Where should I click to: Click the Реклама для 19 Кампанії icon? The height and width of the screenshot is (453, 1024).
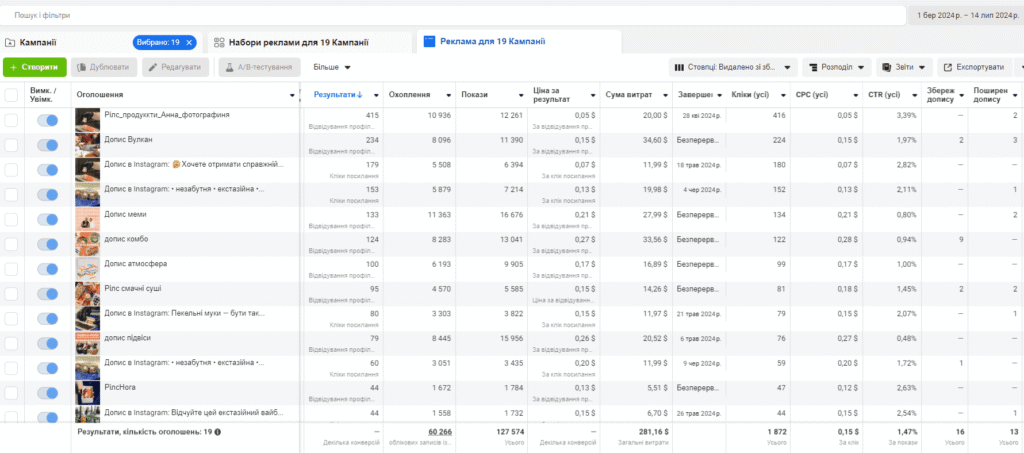click(429, 42)
